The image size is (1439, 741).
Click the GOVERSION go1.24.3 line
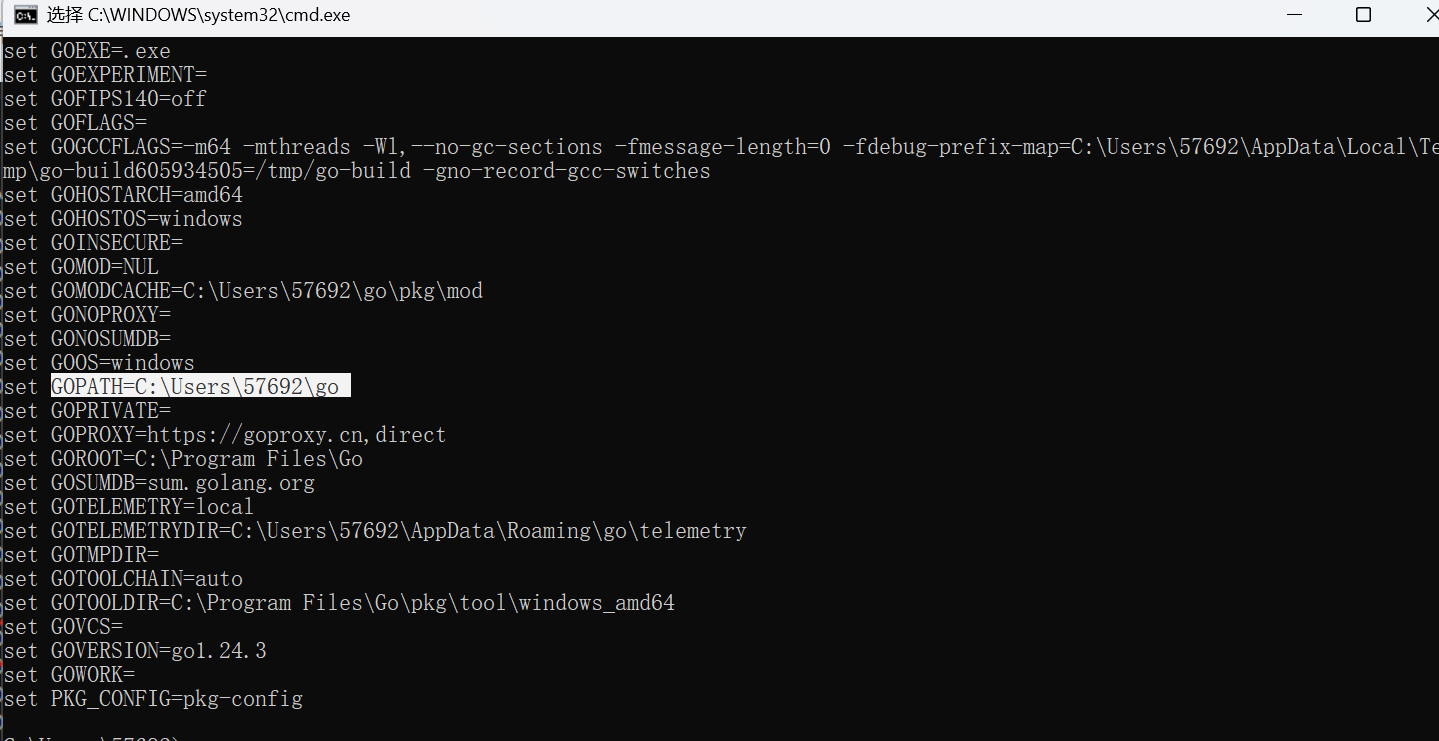coord(135,651)
